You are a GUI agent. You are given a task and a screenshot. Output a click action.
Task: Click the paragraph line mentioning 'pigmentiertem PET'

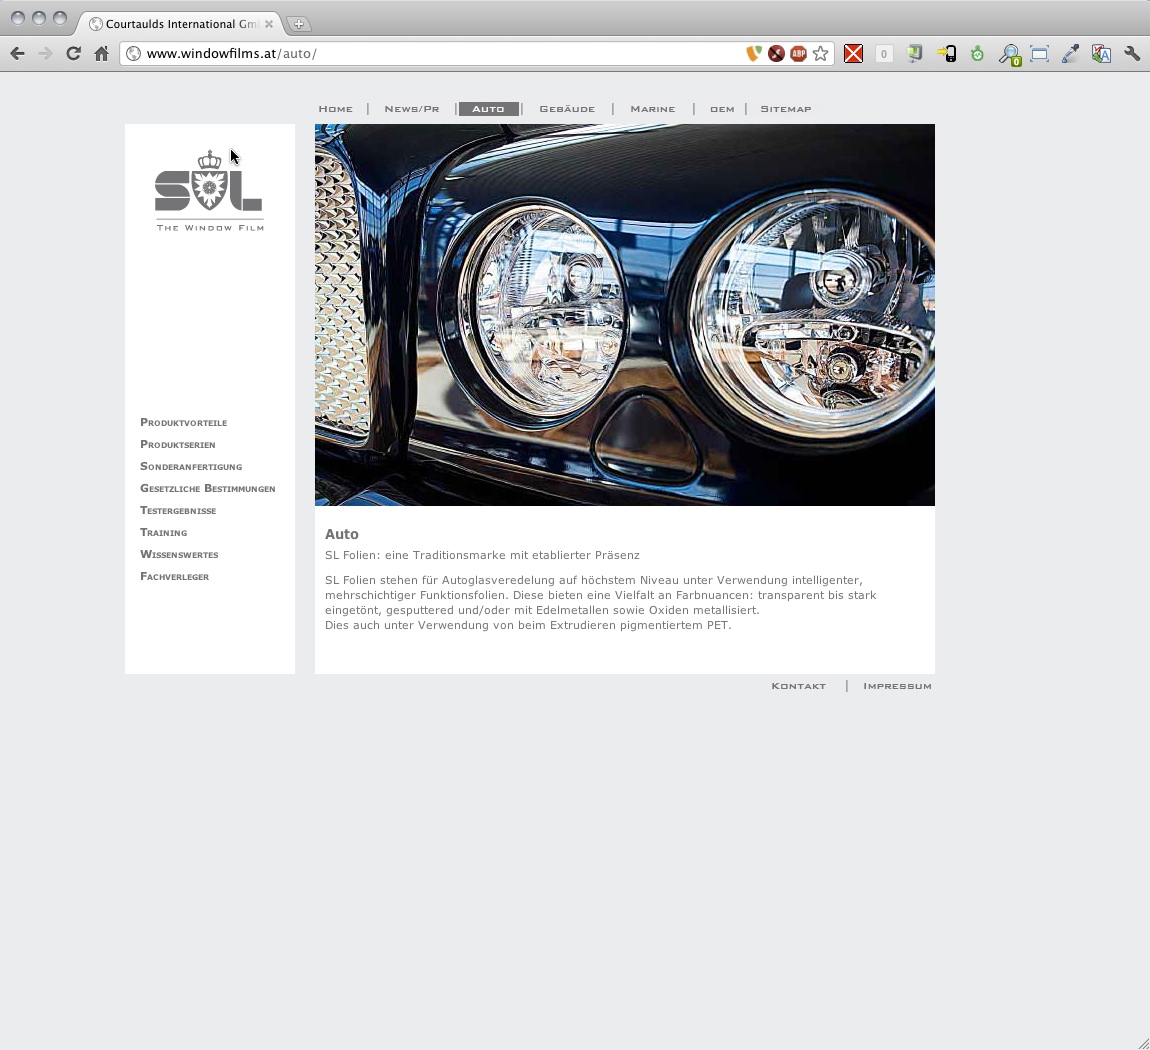(x=528, y=625)
